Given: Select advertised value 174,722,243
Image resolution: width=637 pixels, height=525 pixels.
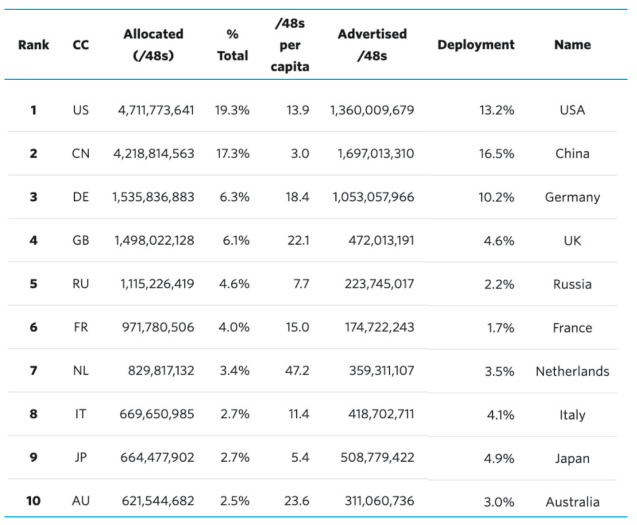Looking at the screenshot, I should click(379, 327).
